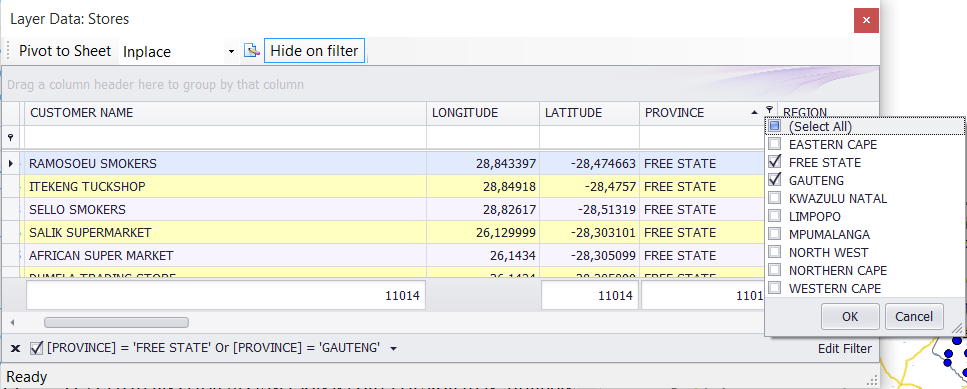Click CUSTOMER NAME filter row input

(x=225, y=137)
